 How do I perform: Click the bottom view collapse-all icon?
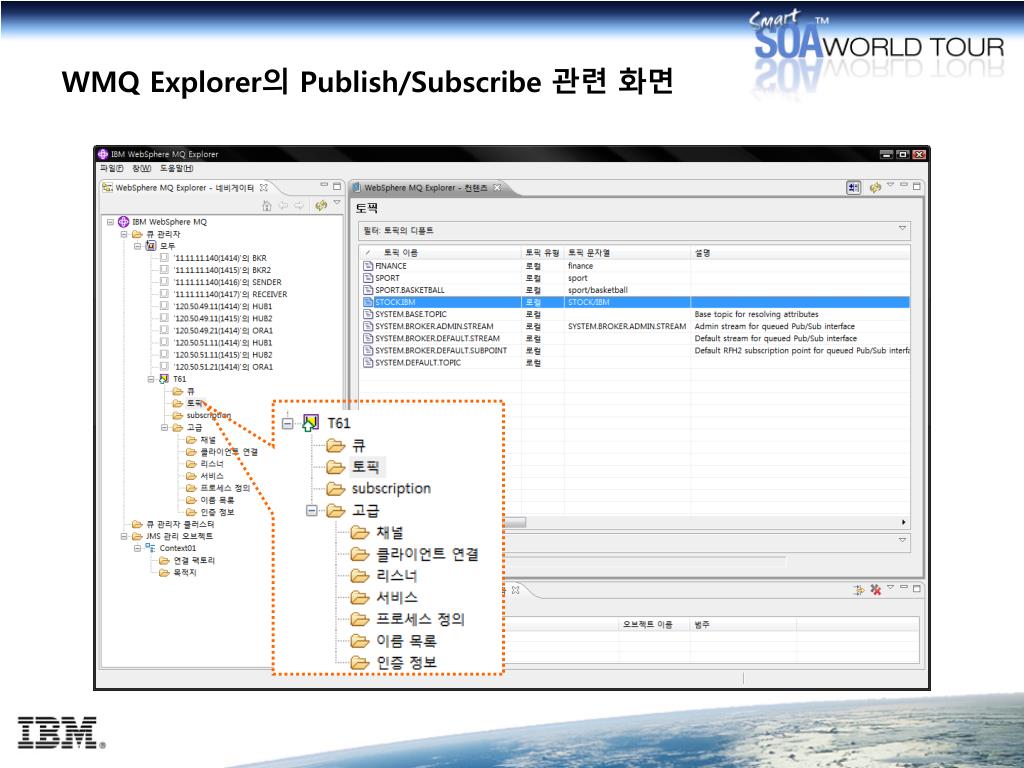859,590
